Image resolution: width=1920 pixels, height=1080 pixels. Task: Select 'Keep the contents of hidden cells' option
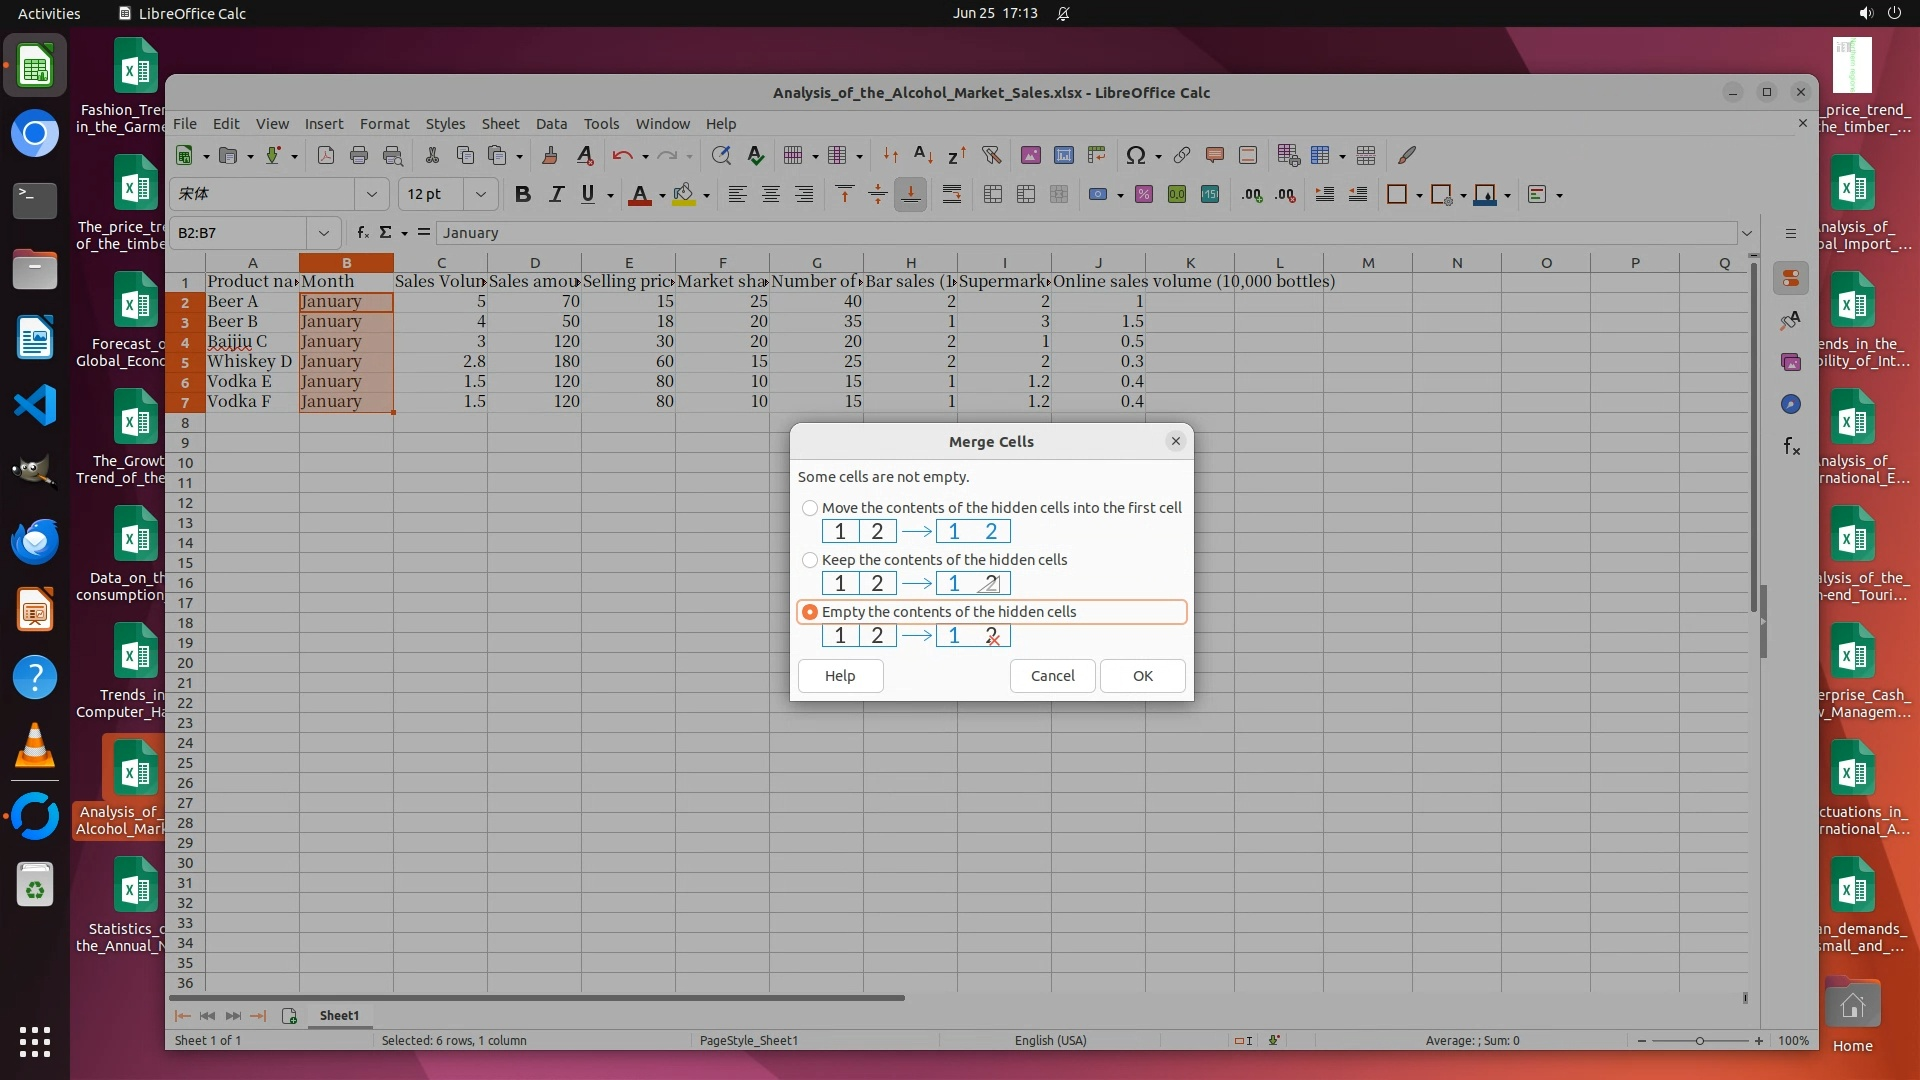[810, 560]
